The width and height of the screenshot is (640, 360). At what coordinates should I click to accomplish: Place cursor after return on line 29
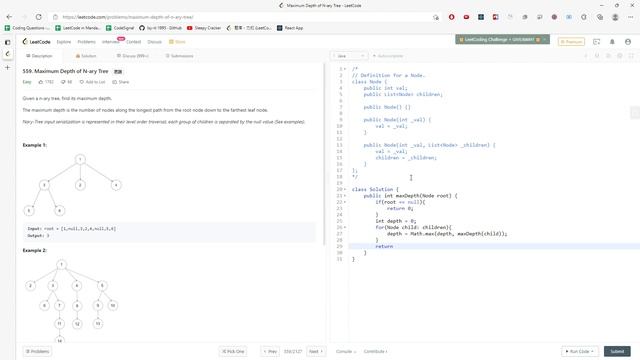click(x=394, y=247)
